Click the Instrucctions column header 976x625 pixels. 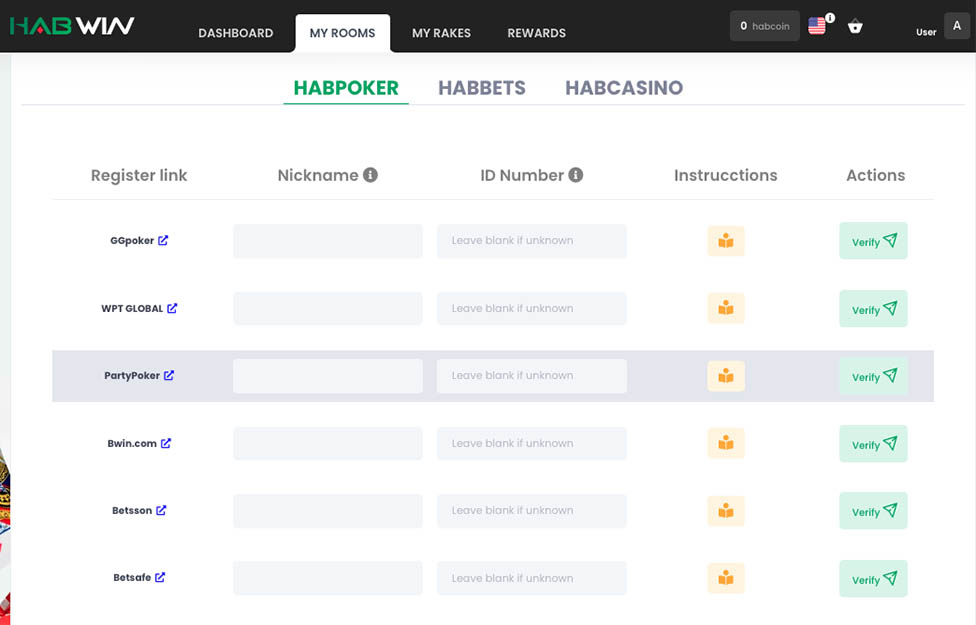coord(726,176)
